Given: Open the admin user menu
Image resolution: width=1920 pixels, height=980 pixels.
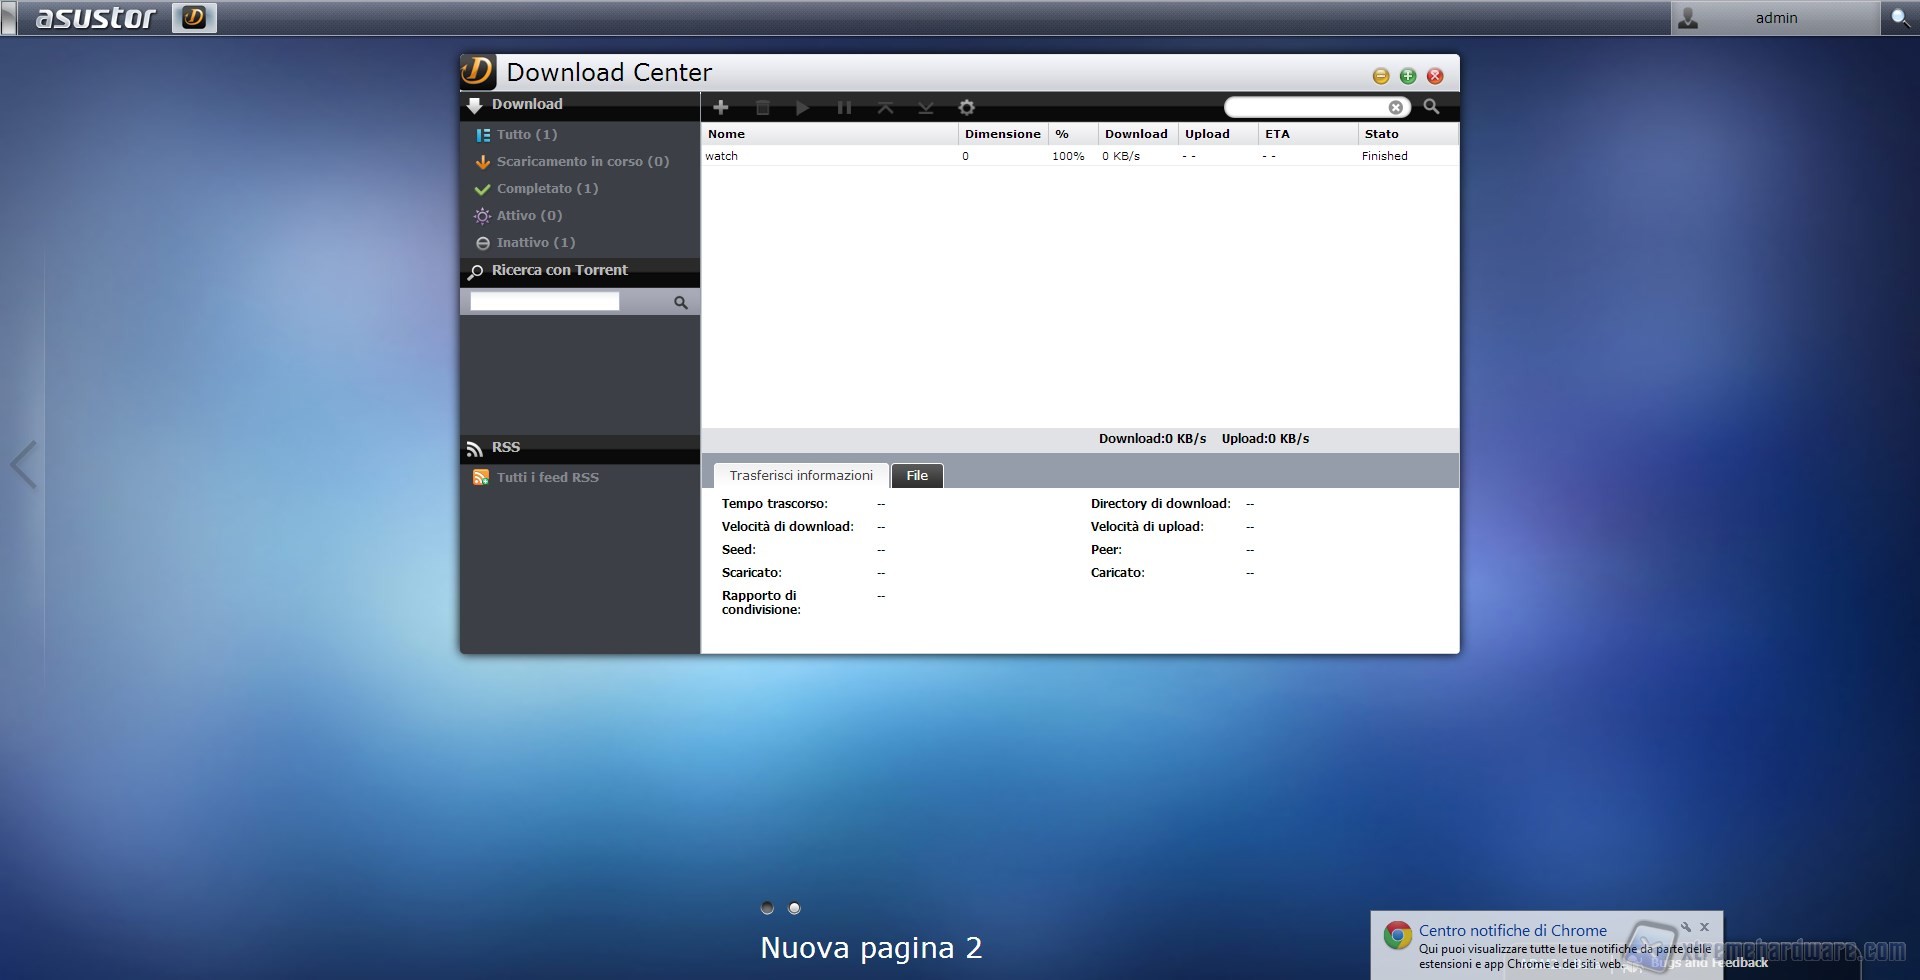Looking at the screenshot, I should click(1774, 18).
